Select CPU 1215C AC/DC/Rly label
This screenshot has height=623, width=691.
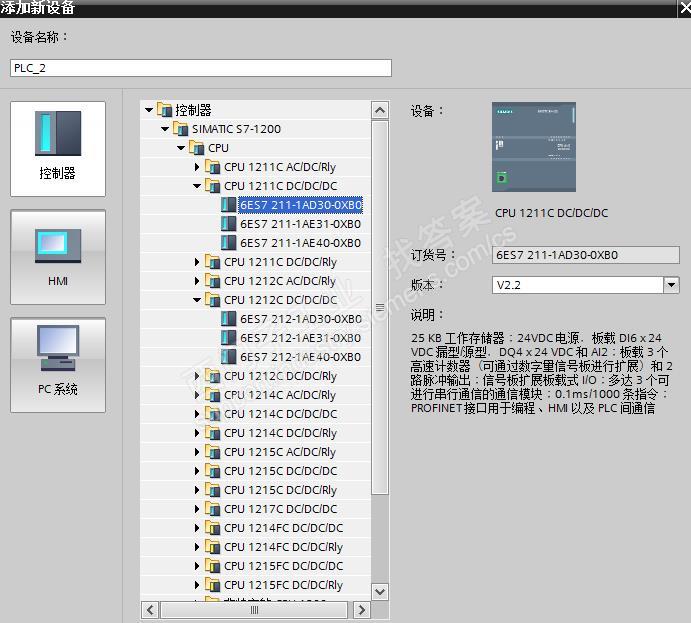(x=280, y=452)
